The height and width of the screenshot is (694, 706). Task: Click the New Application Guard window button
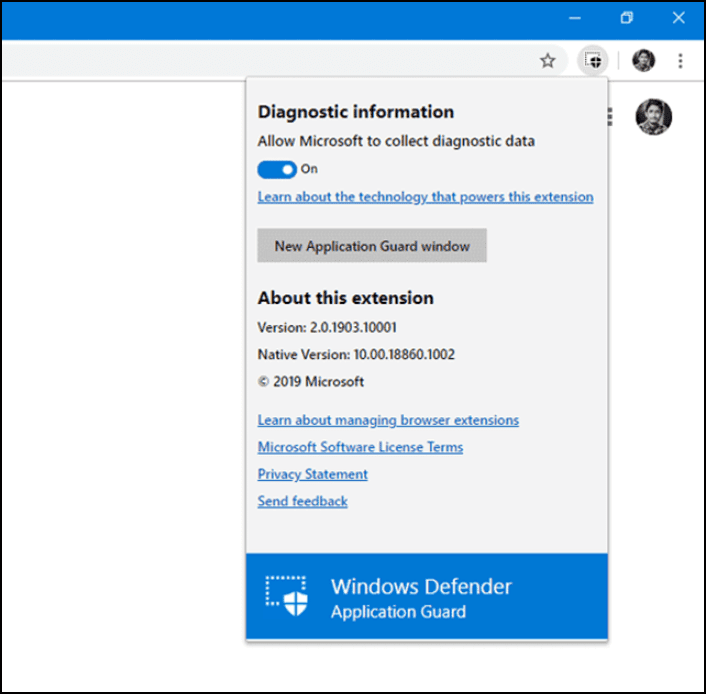[372, 245]
